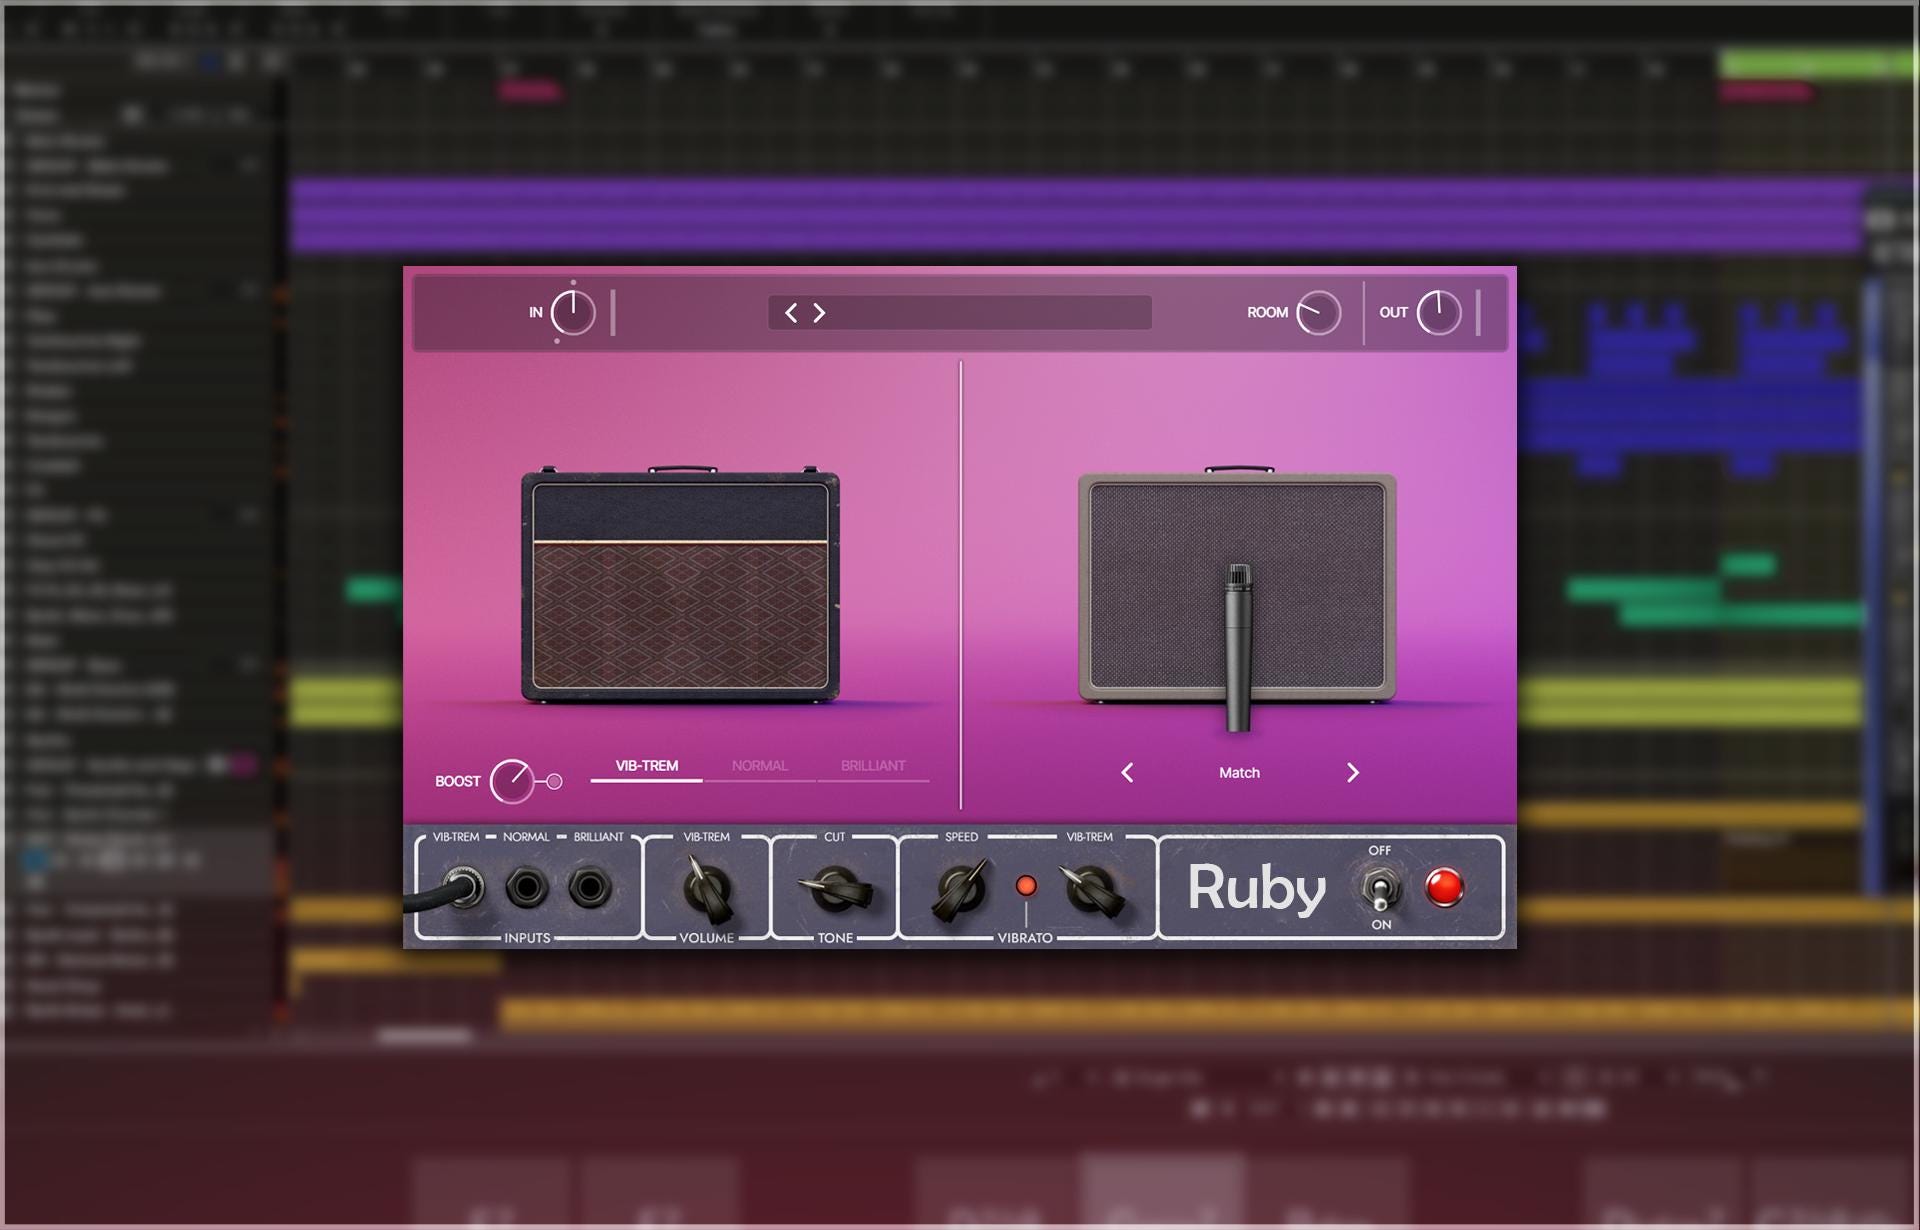Go to next preset in preset bar
Screen dimensions: 1920x1230
click(819, 313)
